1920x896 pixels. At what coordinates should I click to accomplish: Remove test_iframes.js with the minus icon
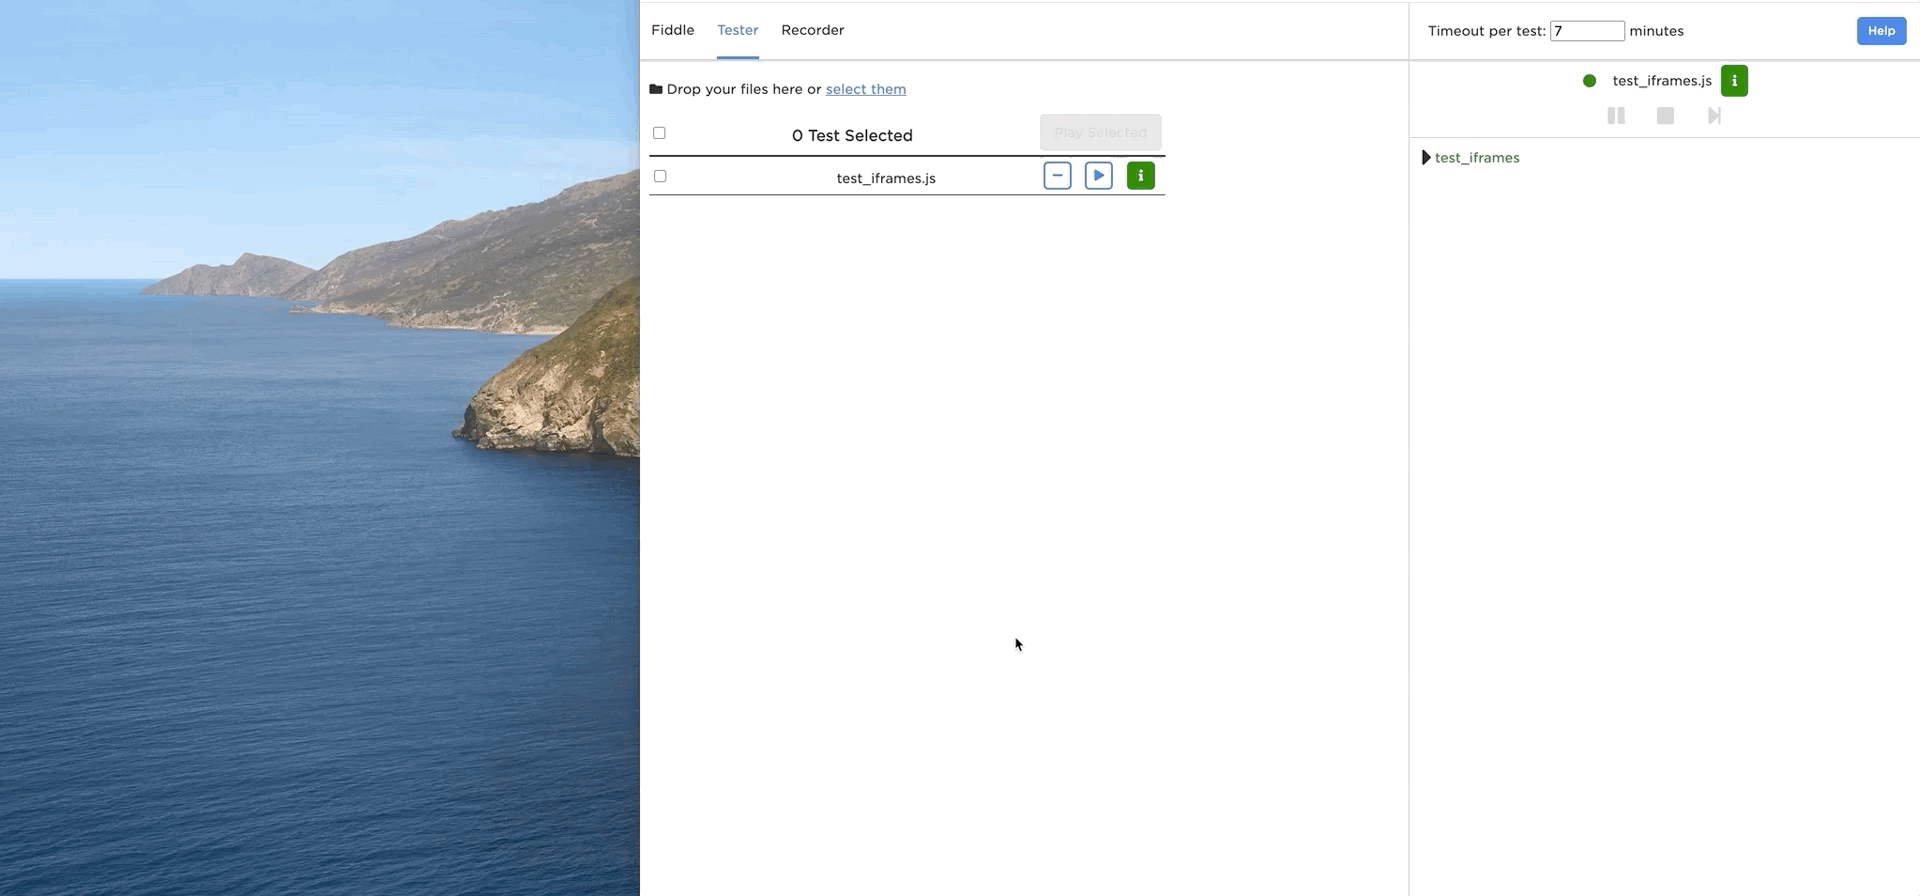click(x=1057, y=176)
